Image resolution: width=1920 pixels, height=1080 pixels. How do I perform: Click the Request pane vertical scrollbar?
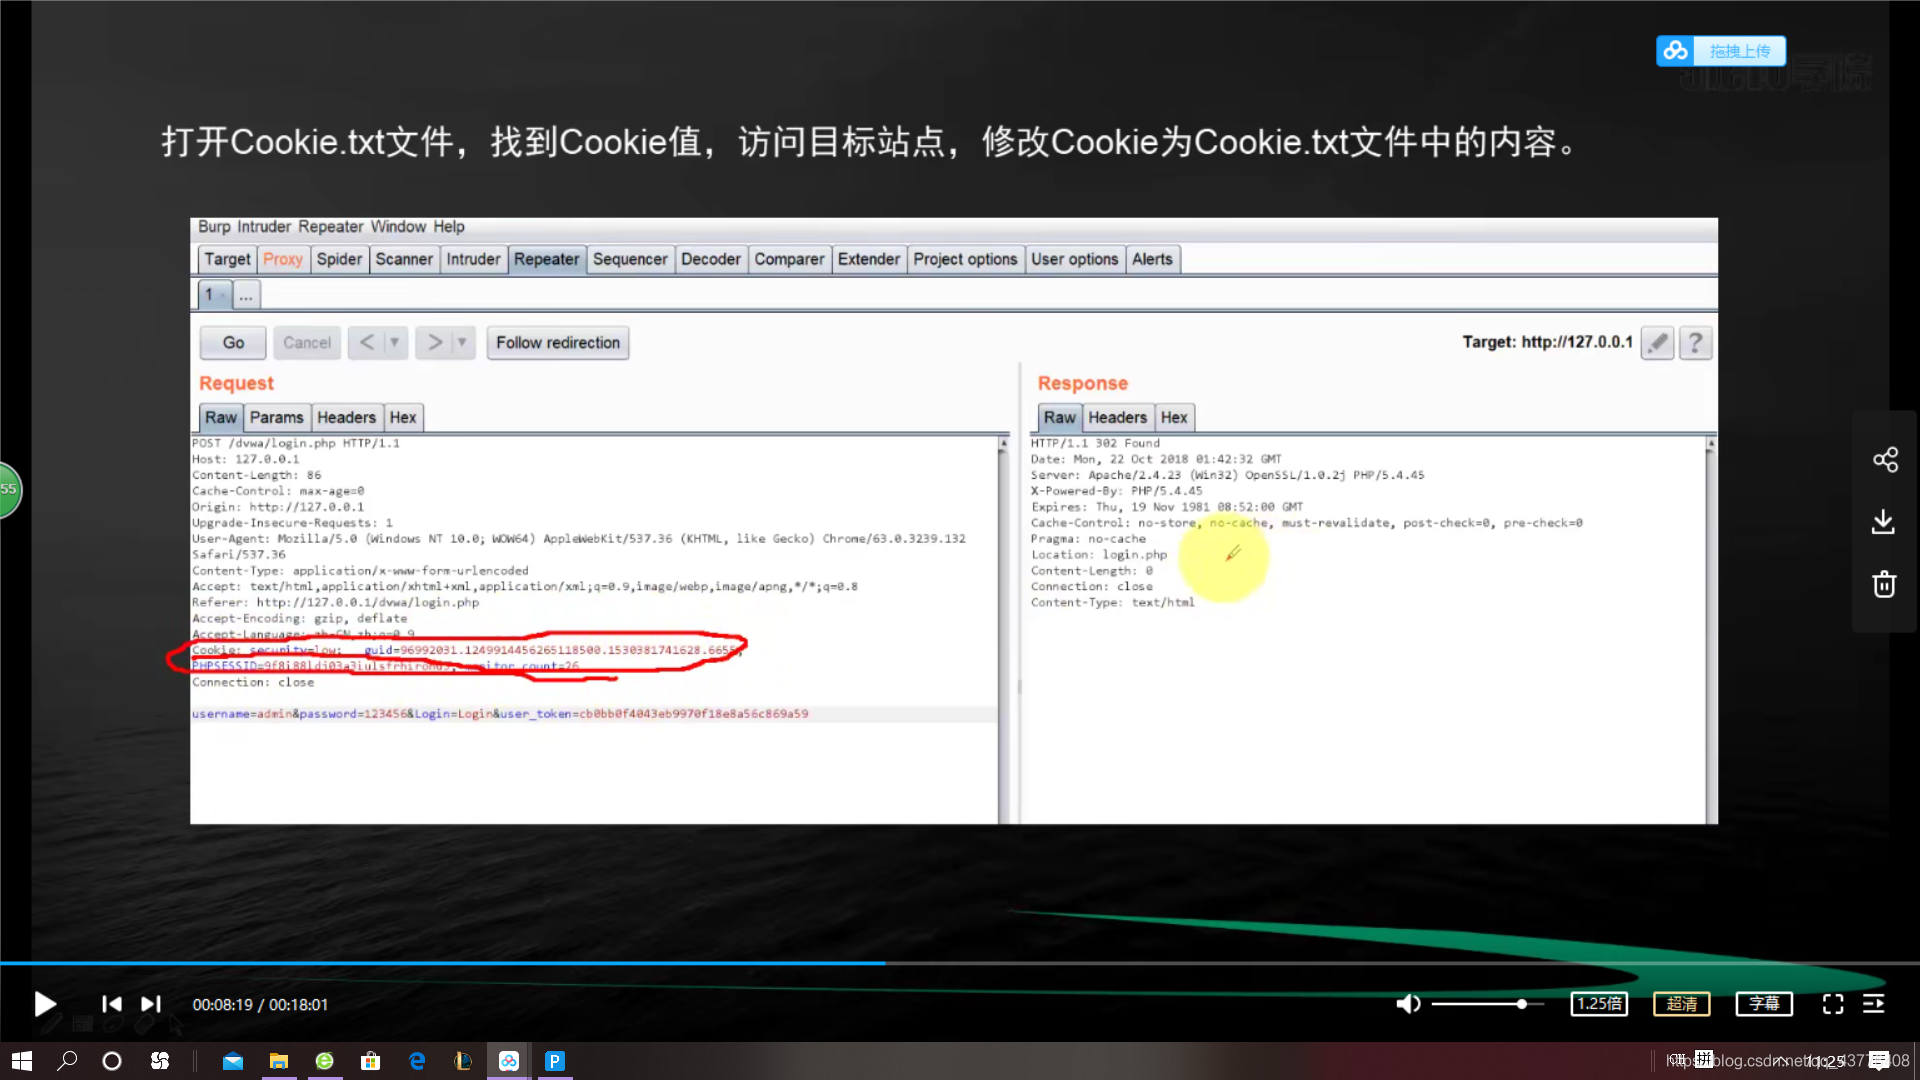pos(1003,630)
